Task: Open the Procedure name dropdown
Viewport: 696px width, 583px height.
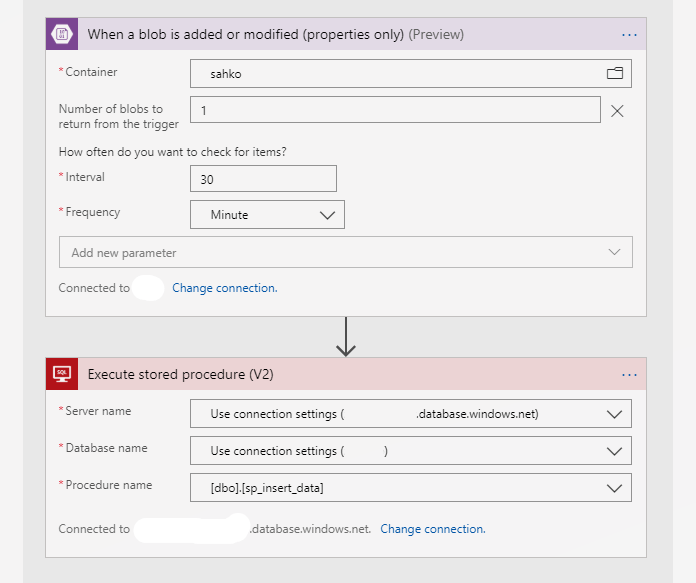Action: (613, 488)
